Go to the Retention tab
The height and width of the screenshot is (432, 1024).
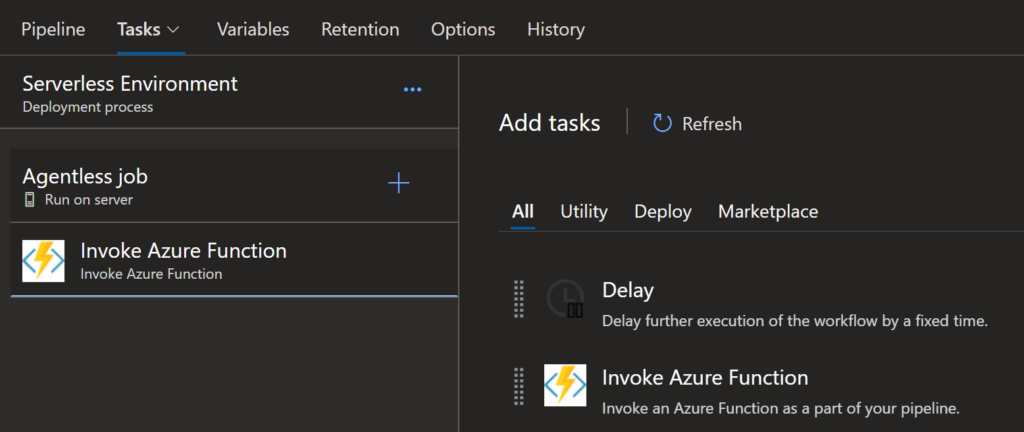[x=360, y=30]
